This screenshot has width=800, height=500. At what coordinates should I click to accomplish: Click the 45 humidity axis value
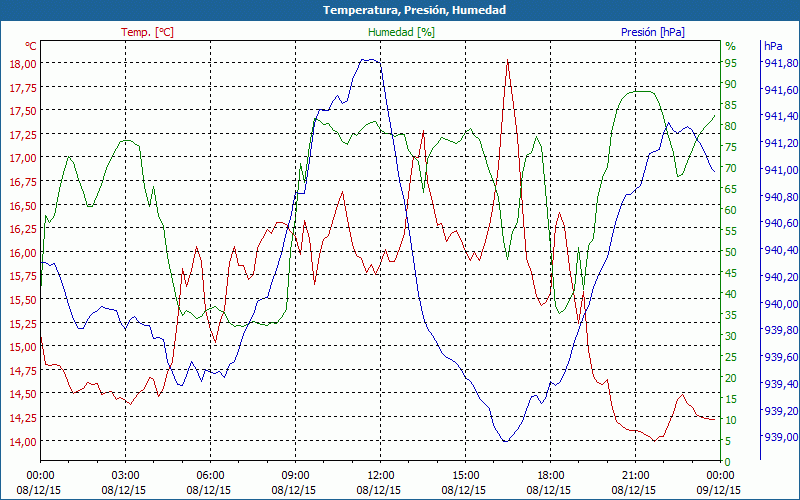tap(731, 273)
